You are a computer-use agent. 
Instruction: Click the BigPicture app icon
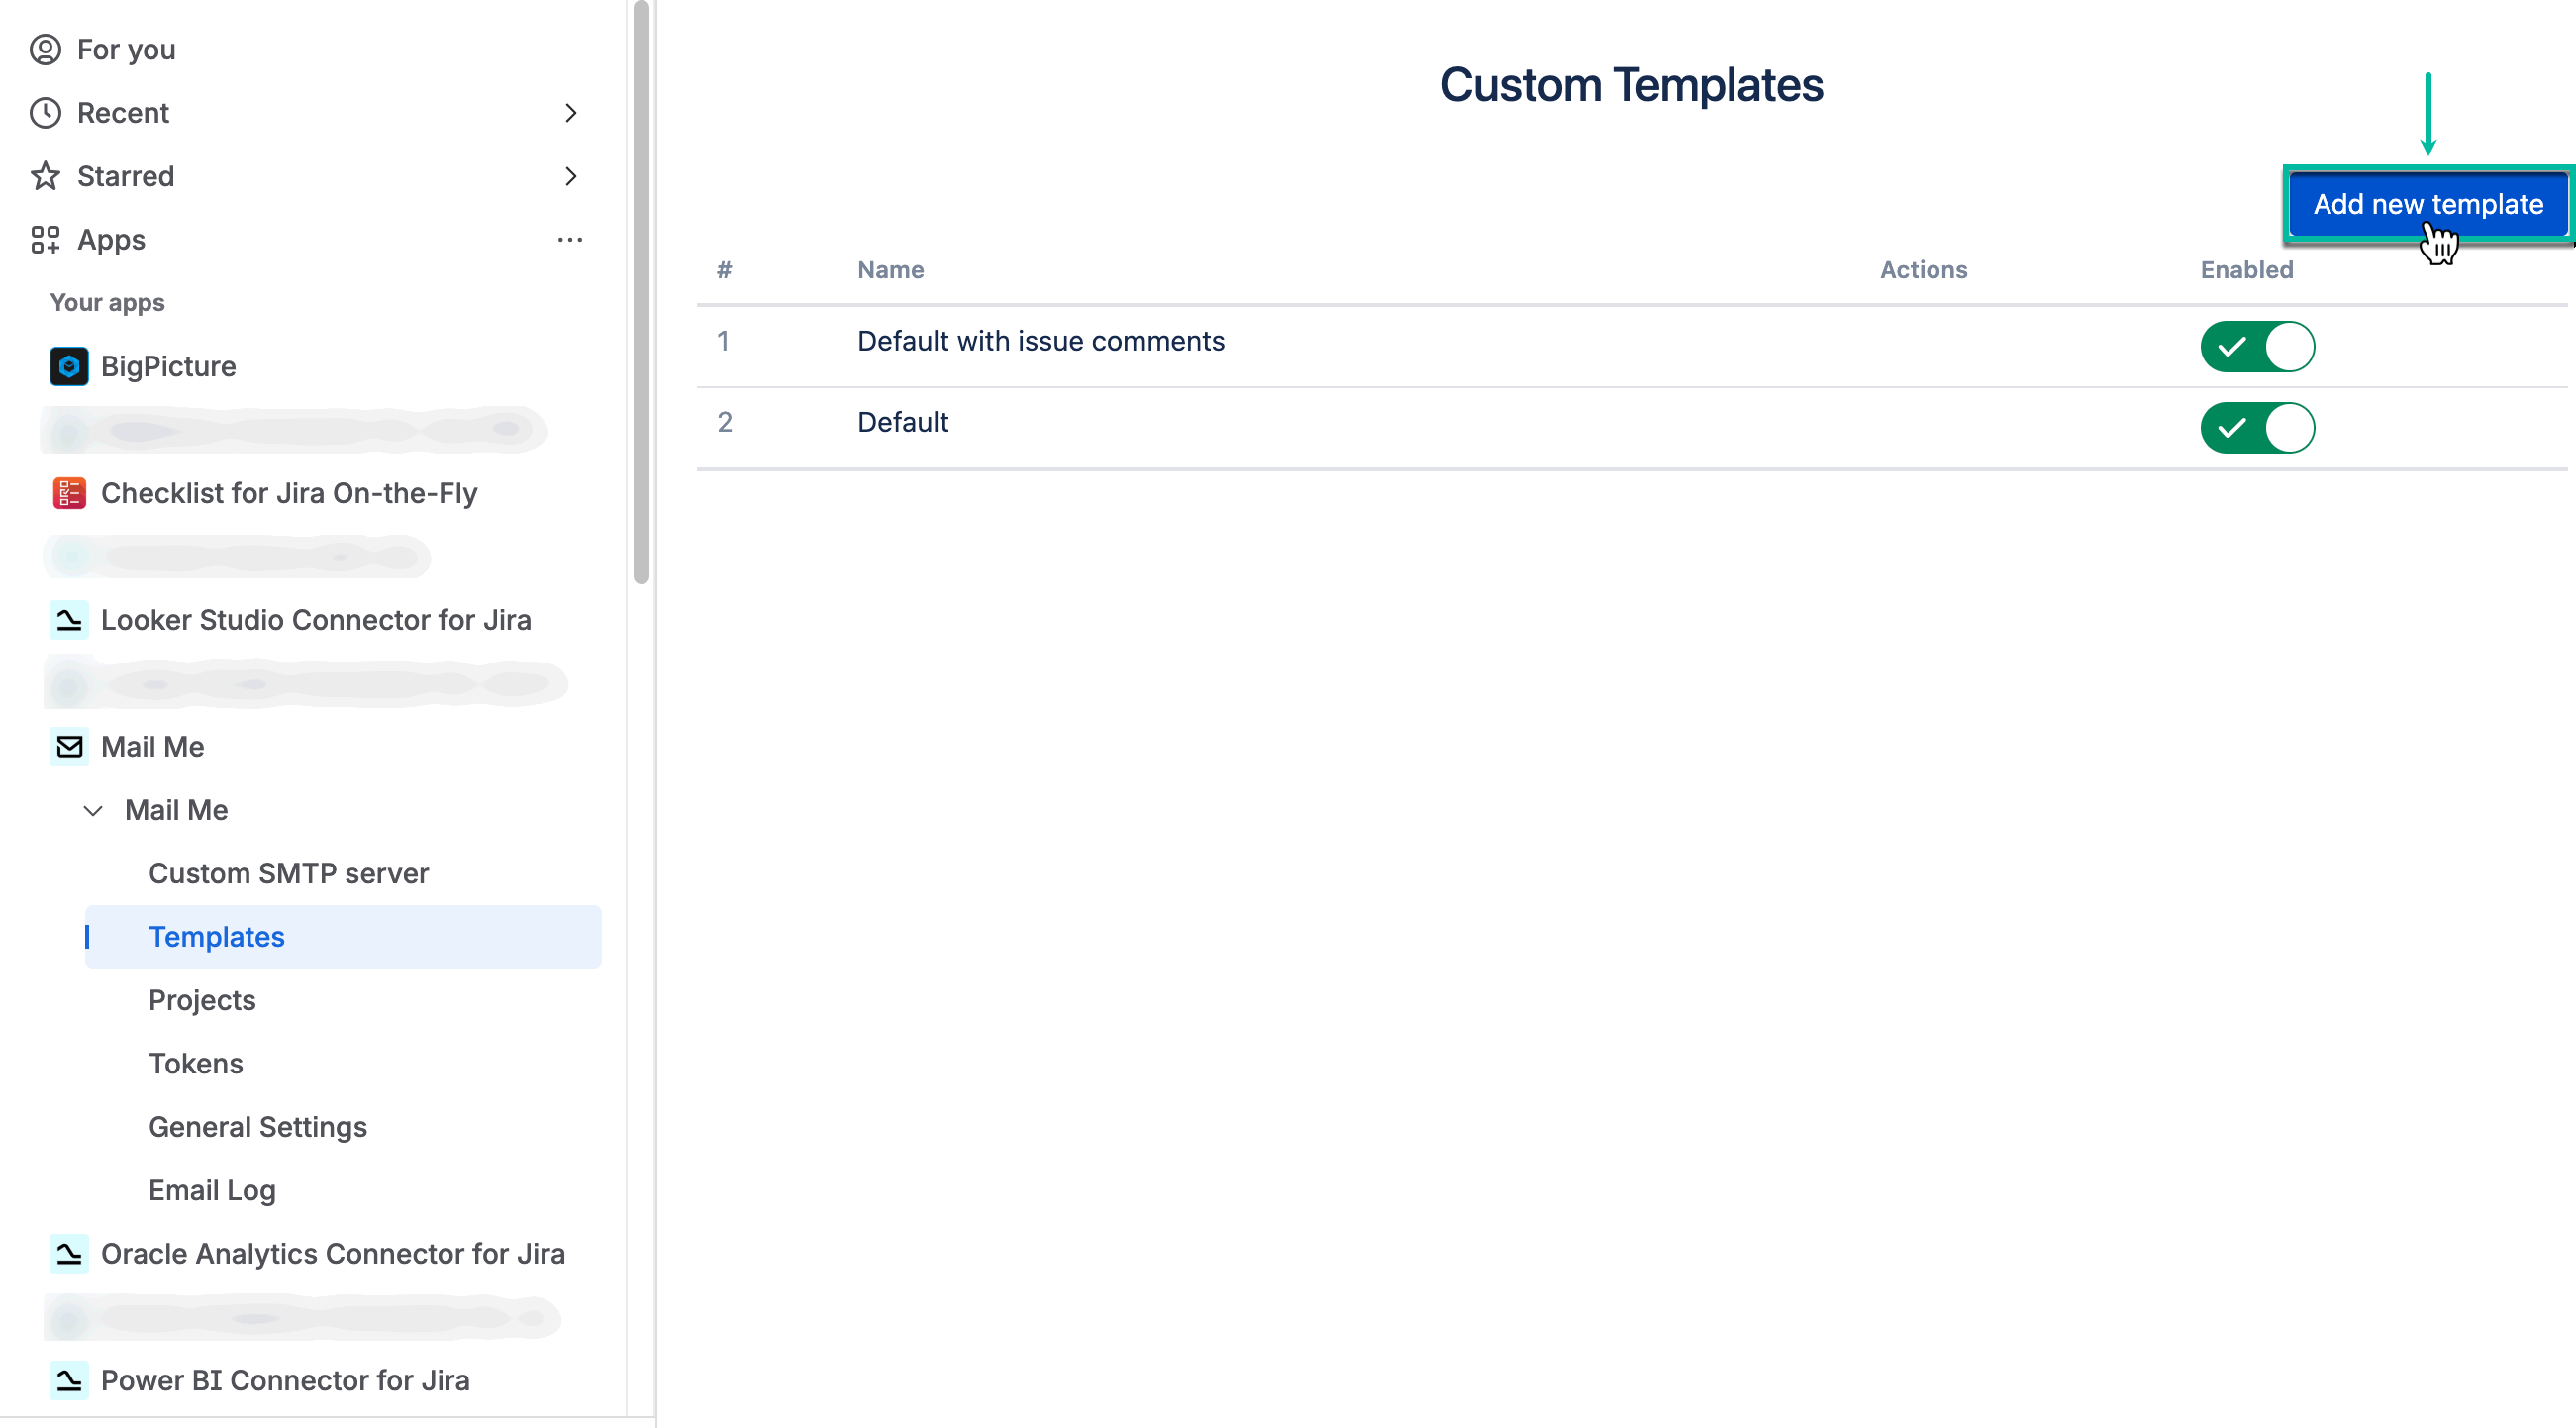pyautogui.click(x=68, y=366)
